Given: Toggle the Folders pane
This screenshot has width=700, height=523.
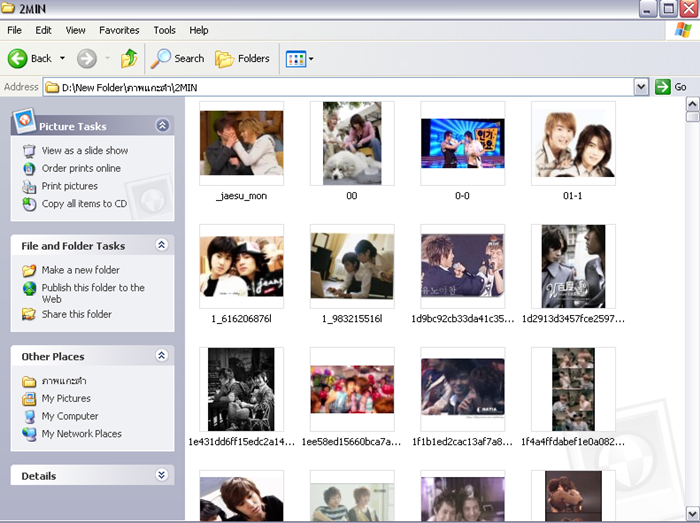Looking at the screenshot, I should pyautogui.click(x=242, y=58).
